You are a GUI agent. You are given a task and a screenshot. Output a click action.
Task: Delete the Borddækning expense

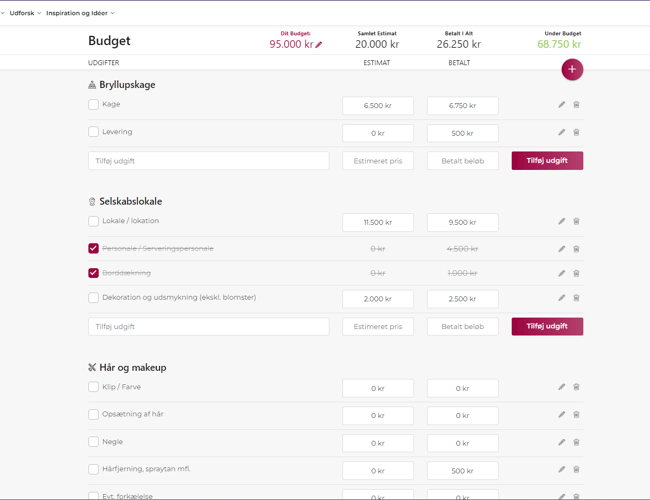[x=576, y=273]
